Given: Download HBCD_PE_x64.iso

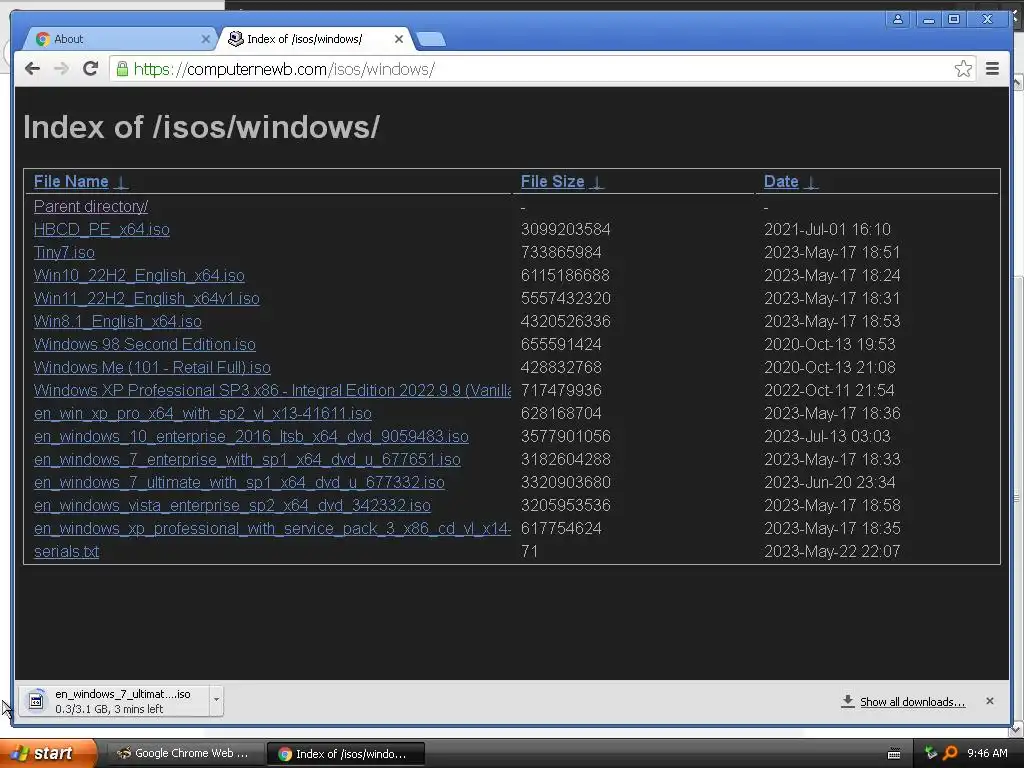Looking at the screenshot, I should [101, 229].
